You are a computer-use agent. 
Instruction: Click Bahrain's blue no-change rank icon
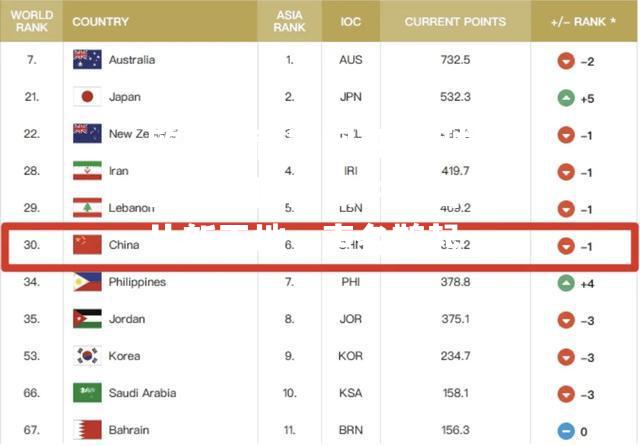click(566, 431)
